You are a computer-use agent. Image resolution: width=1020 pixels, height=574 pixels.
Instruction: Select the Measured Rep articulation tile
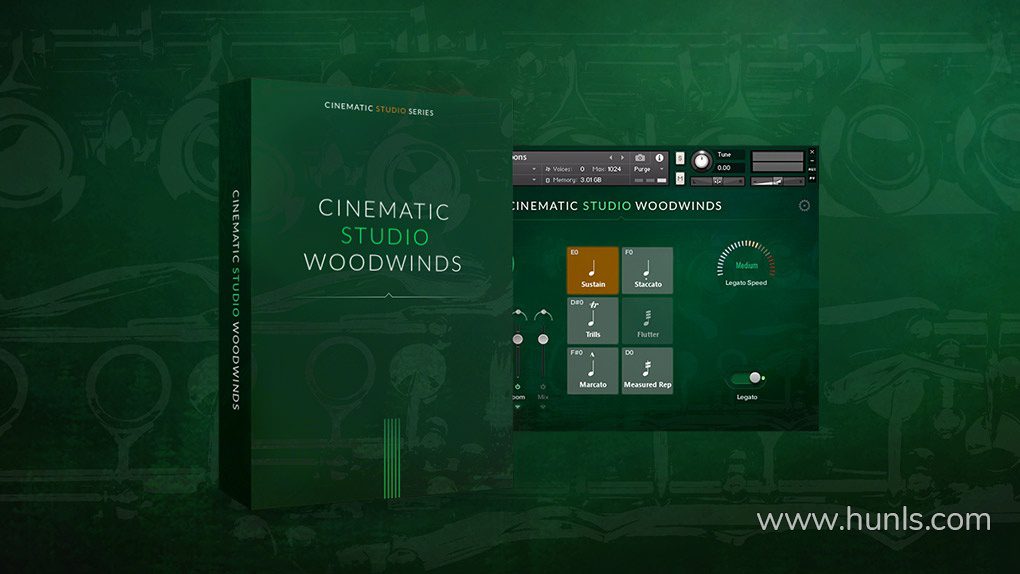(647, 370)
